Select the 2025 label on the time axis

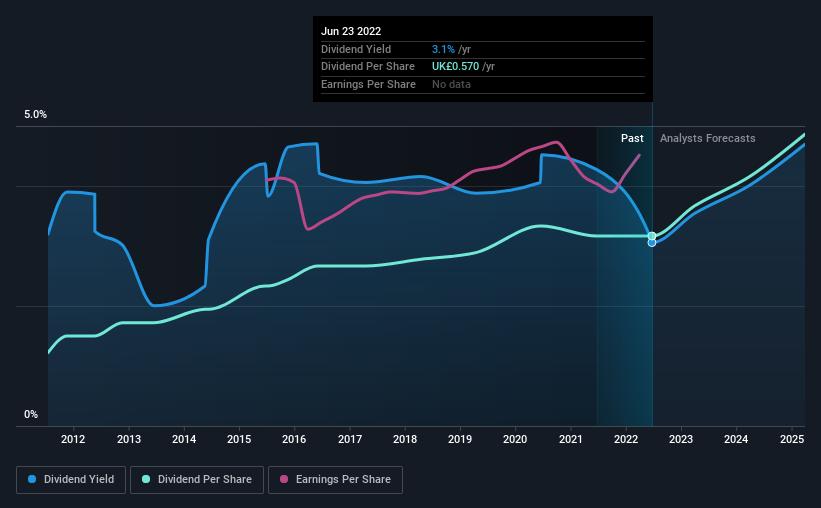pyautogui.click(x=792, y=439)
